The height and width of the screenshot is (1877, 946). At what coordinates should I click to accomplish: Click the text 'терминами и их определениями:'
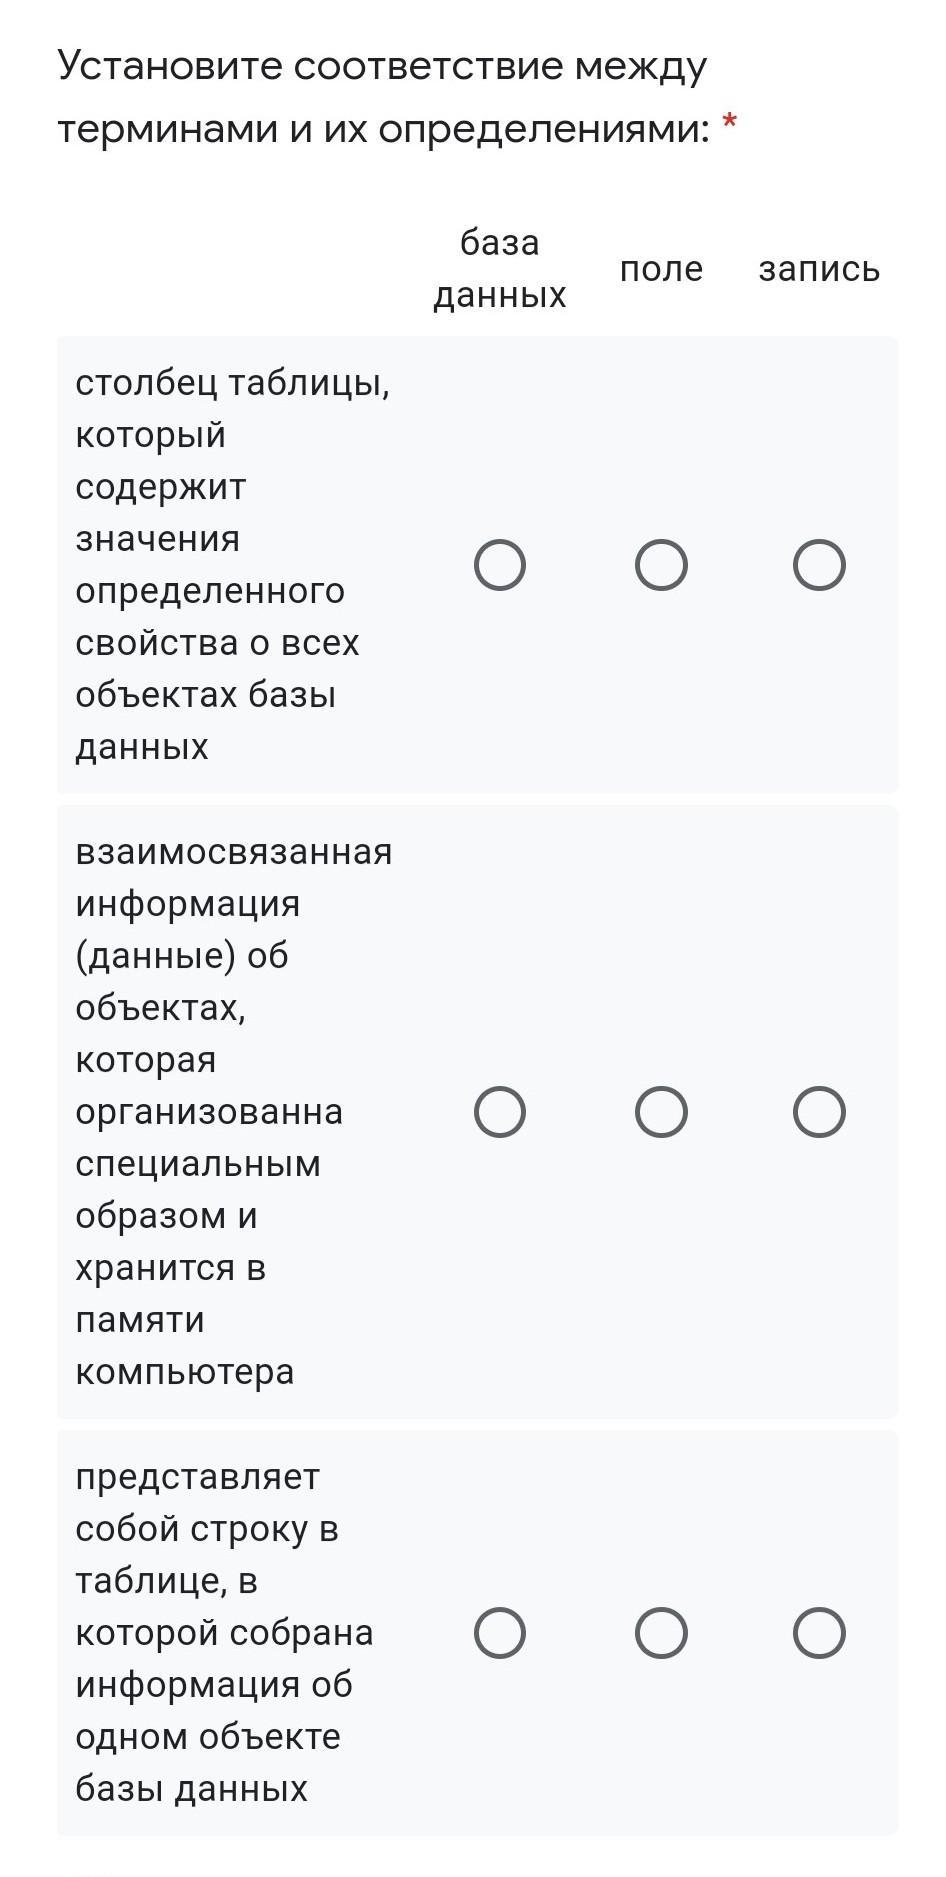[383, 129]
